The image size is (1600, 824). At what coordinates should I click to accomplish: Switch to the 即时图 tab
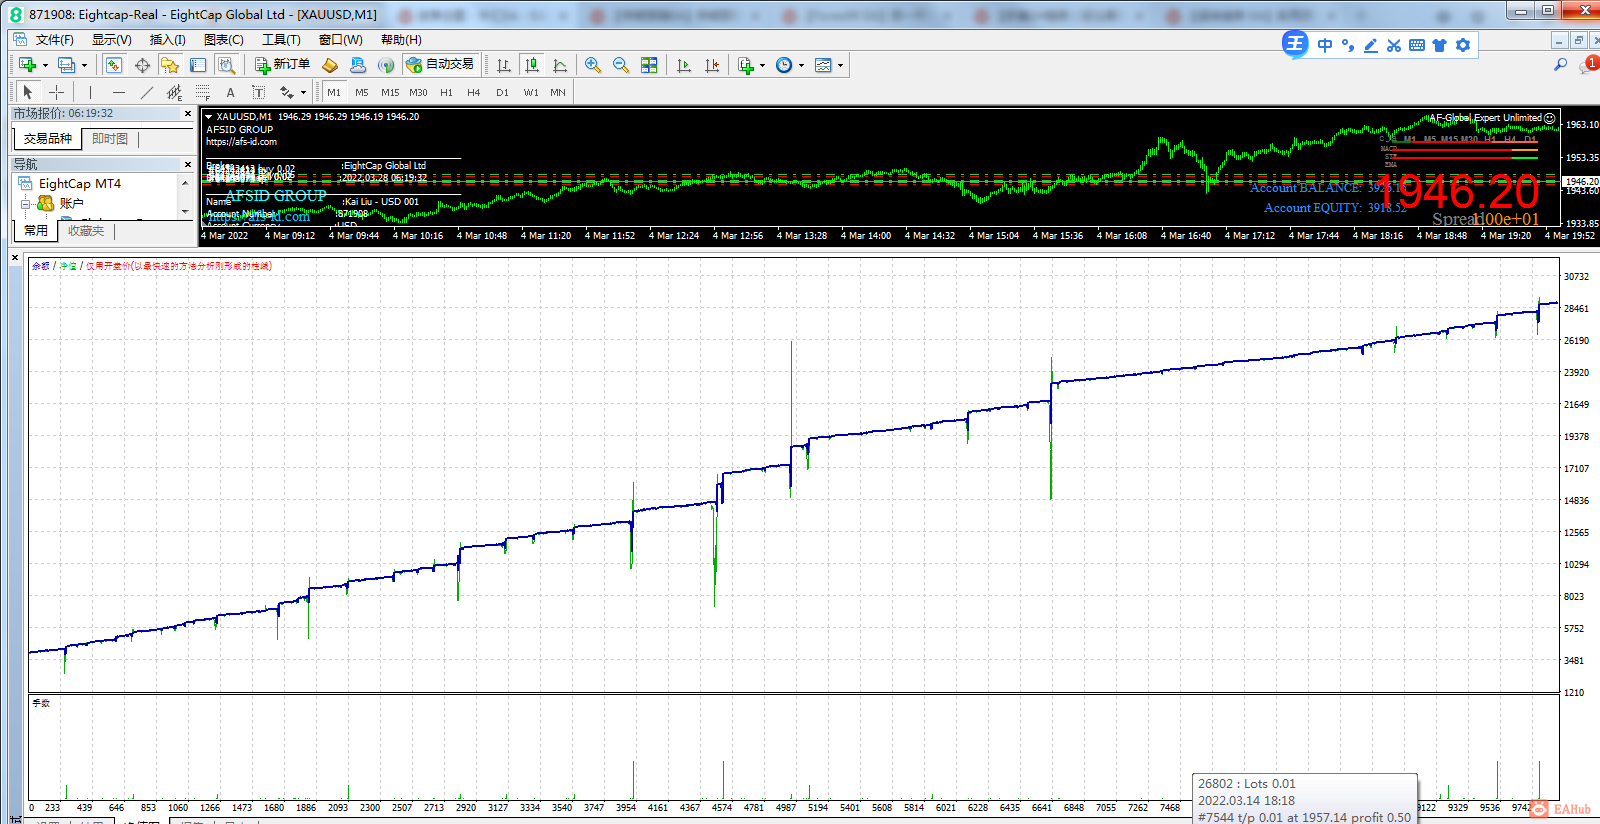pyautogui.click(x=110, y=139)
